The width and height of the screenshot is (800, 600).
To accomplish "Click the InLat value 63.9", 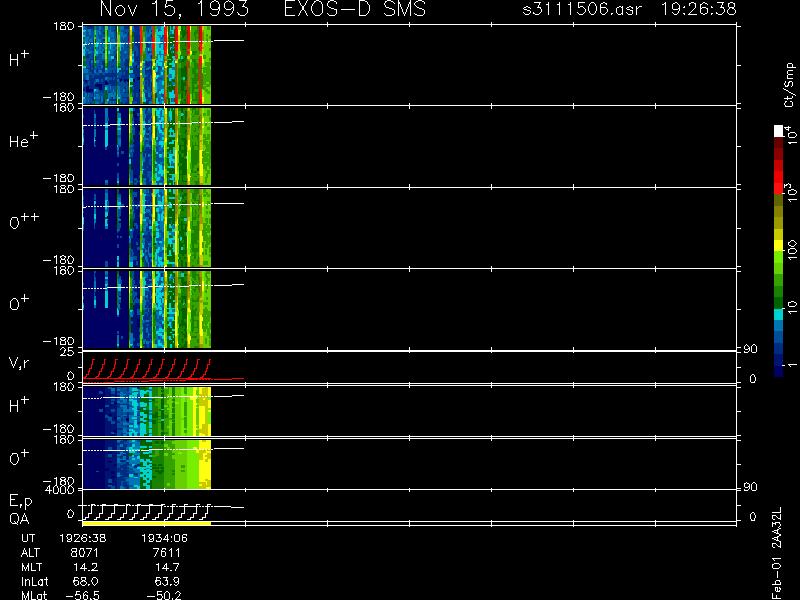I will pos(167,581).
